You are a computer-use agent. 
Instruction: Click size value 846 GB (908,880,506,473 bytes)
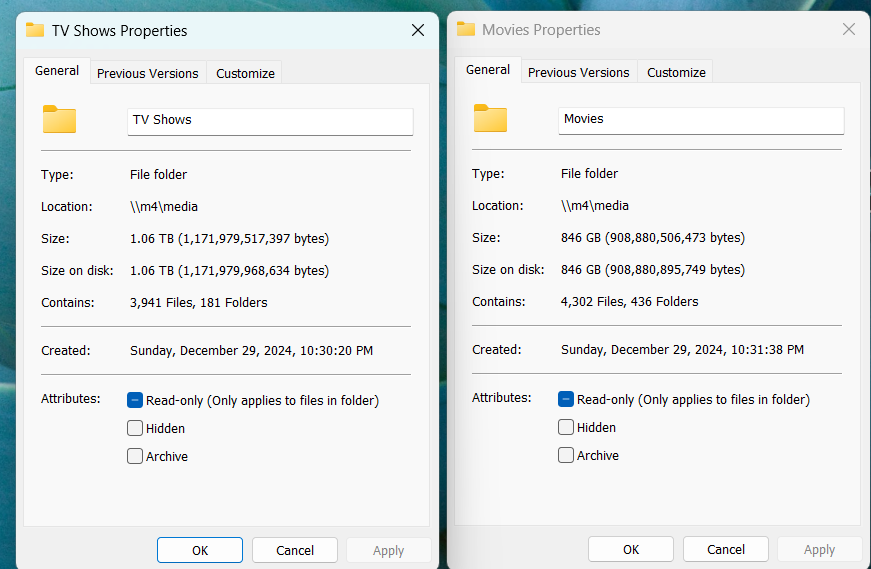[x=653, y=237]
